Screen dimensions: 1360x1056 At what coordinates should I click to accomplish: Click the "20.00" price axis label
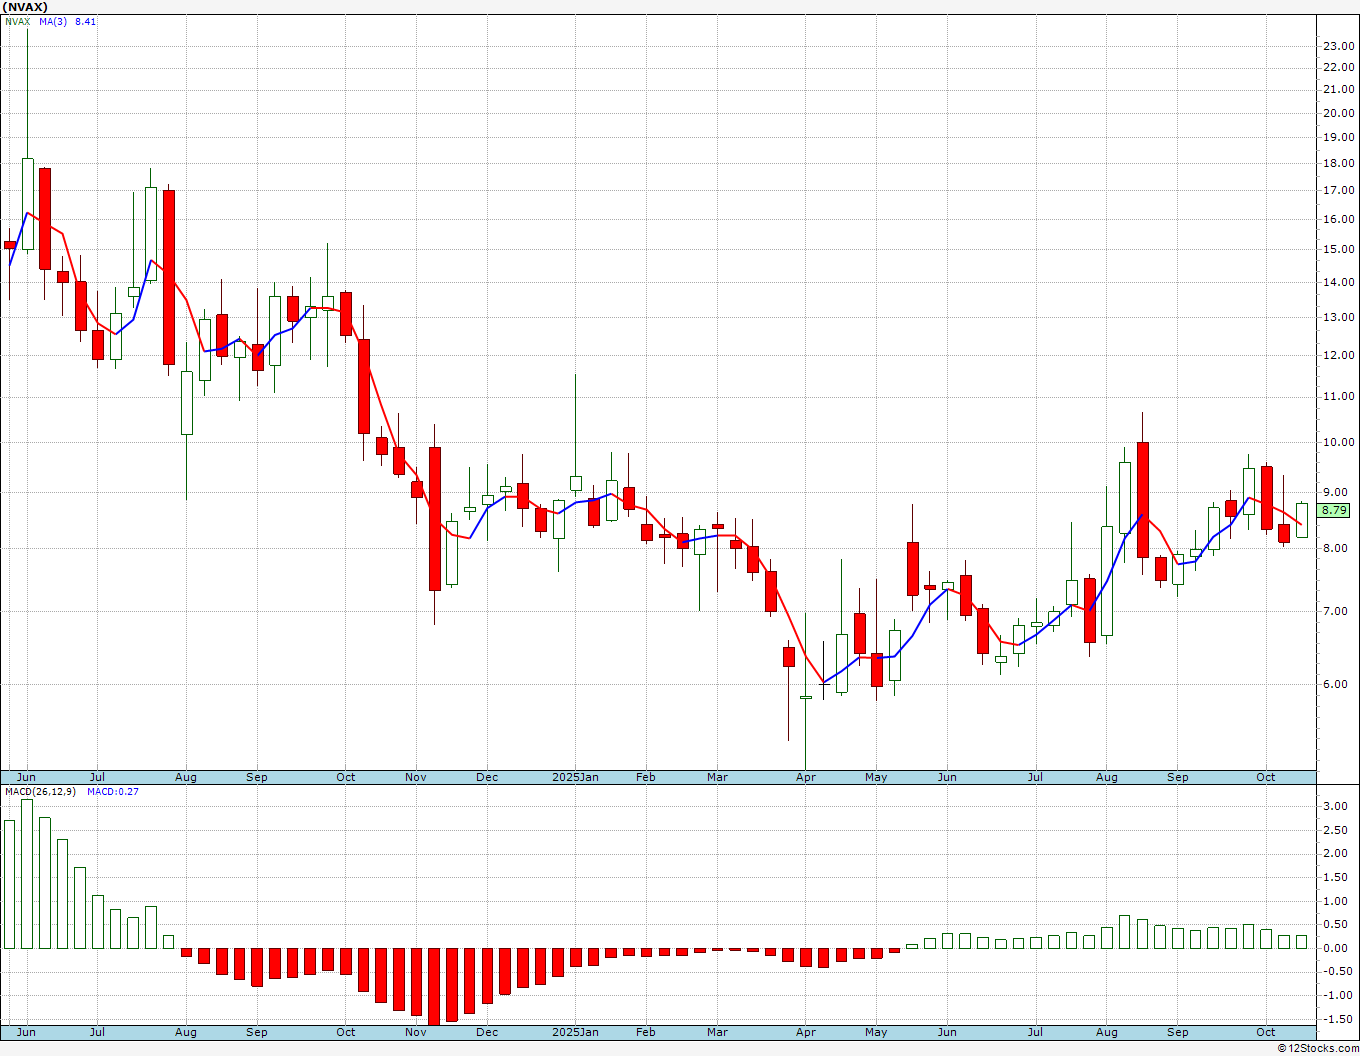1338,113
